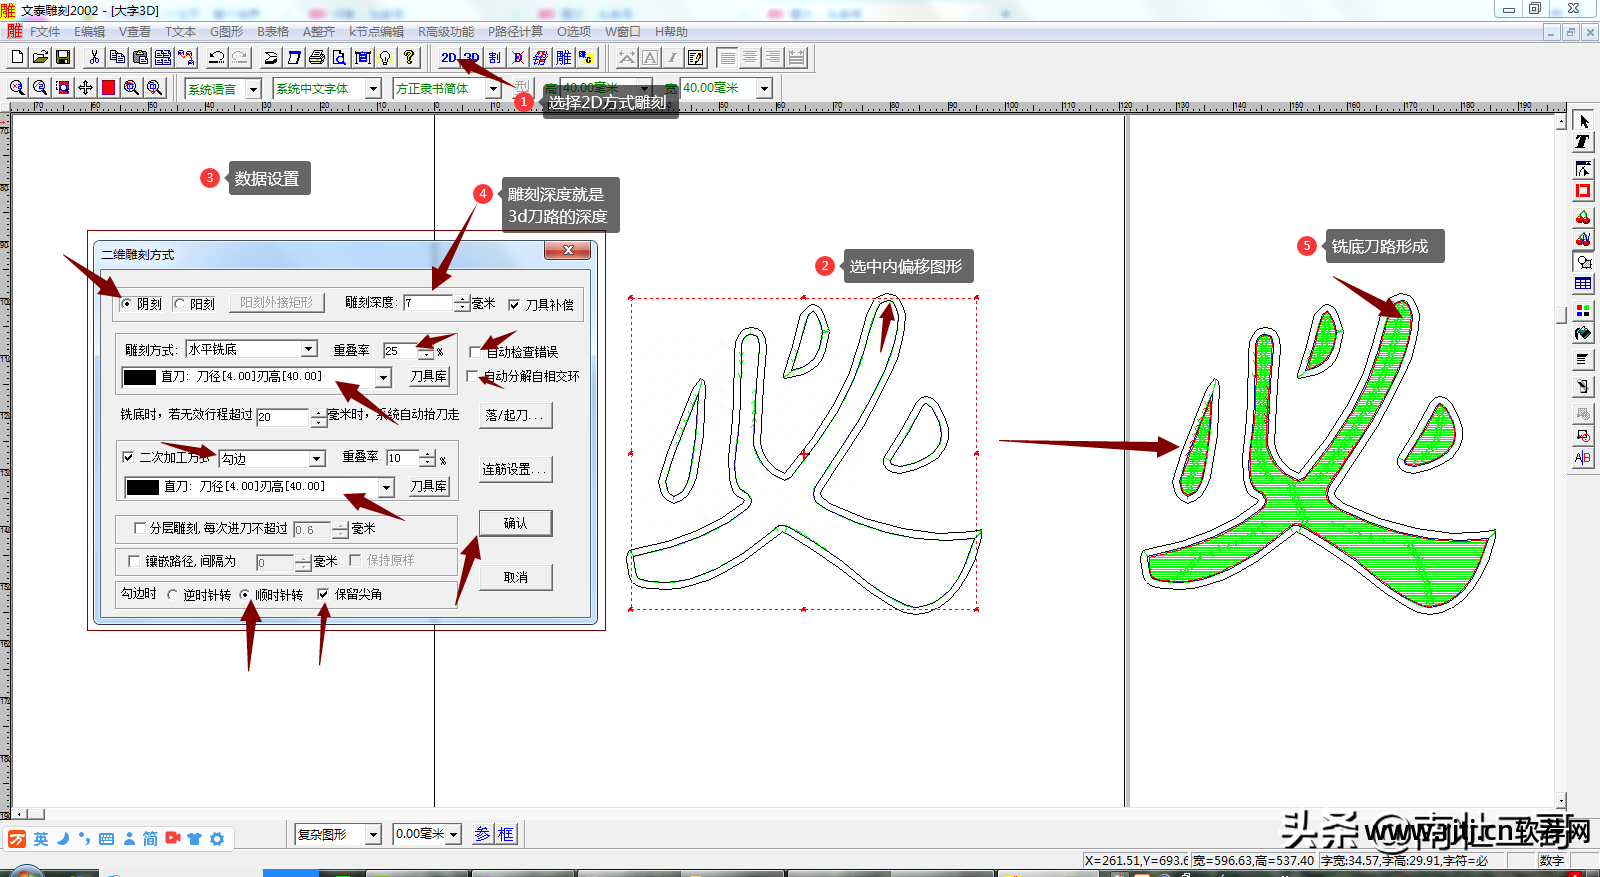This screenshot has width=1600, height=877.
Task: Open the R高级功能 menu
Action: click(x=446, y=32)
